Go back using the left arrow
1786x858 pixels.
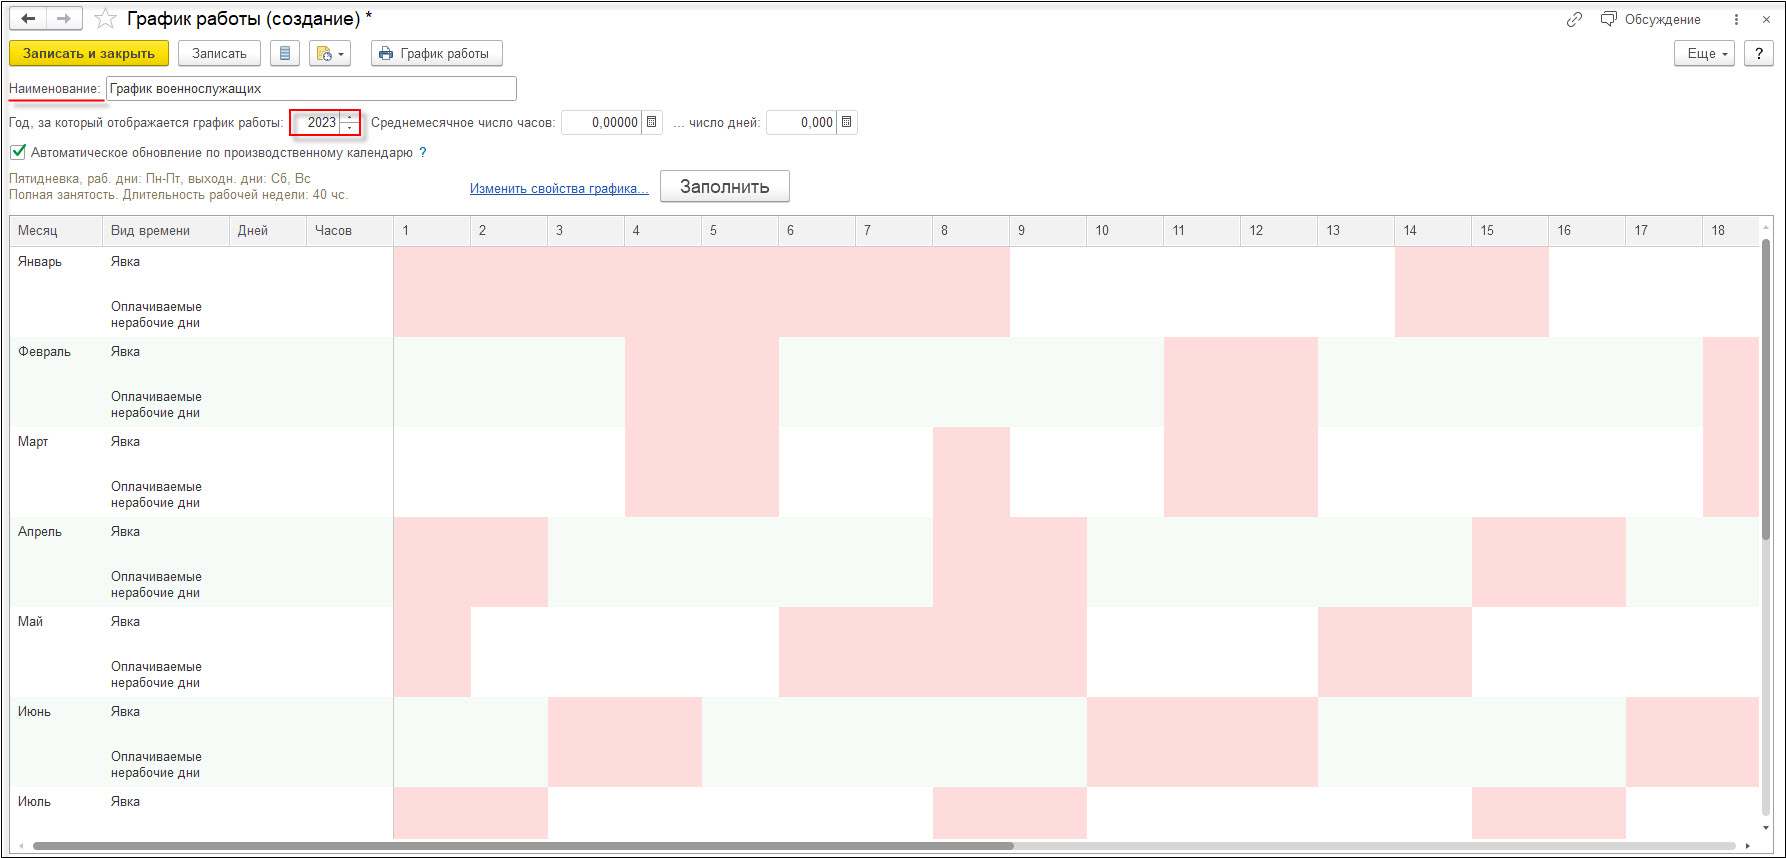click(28, 18)
